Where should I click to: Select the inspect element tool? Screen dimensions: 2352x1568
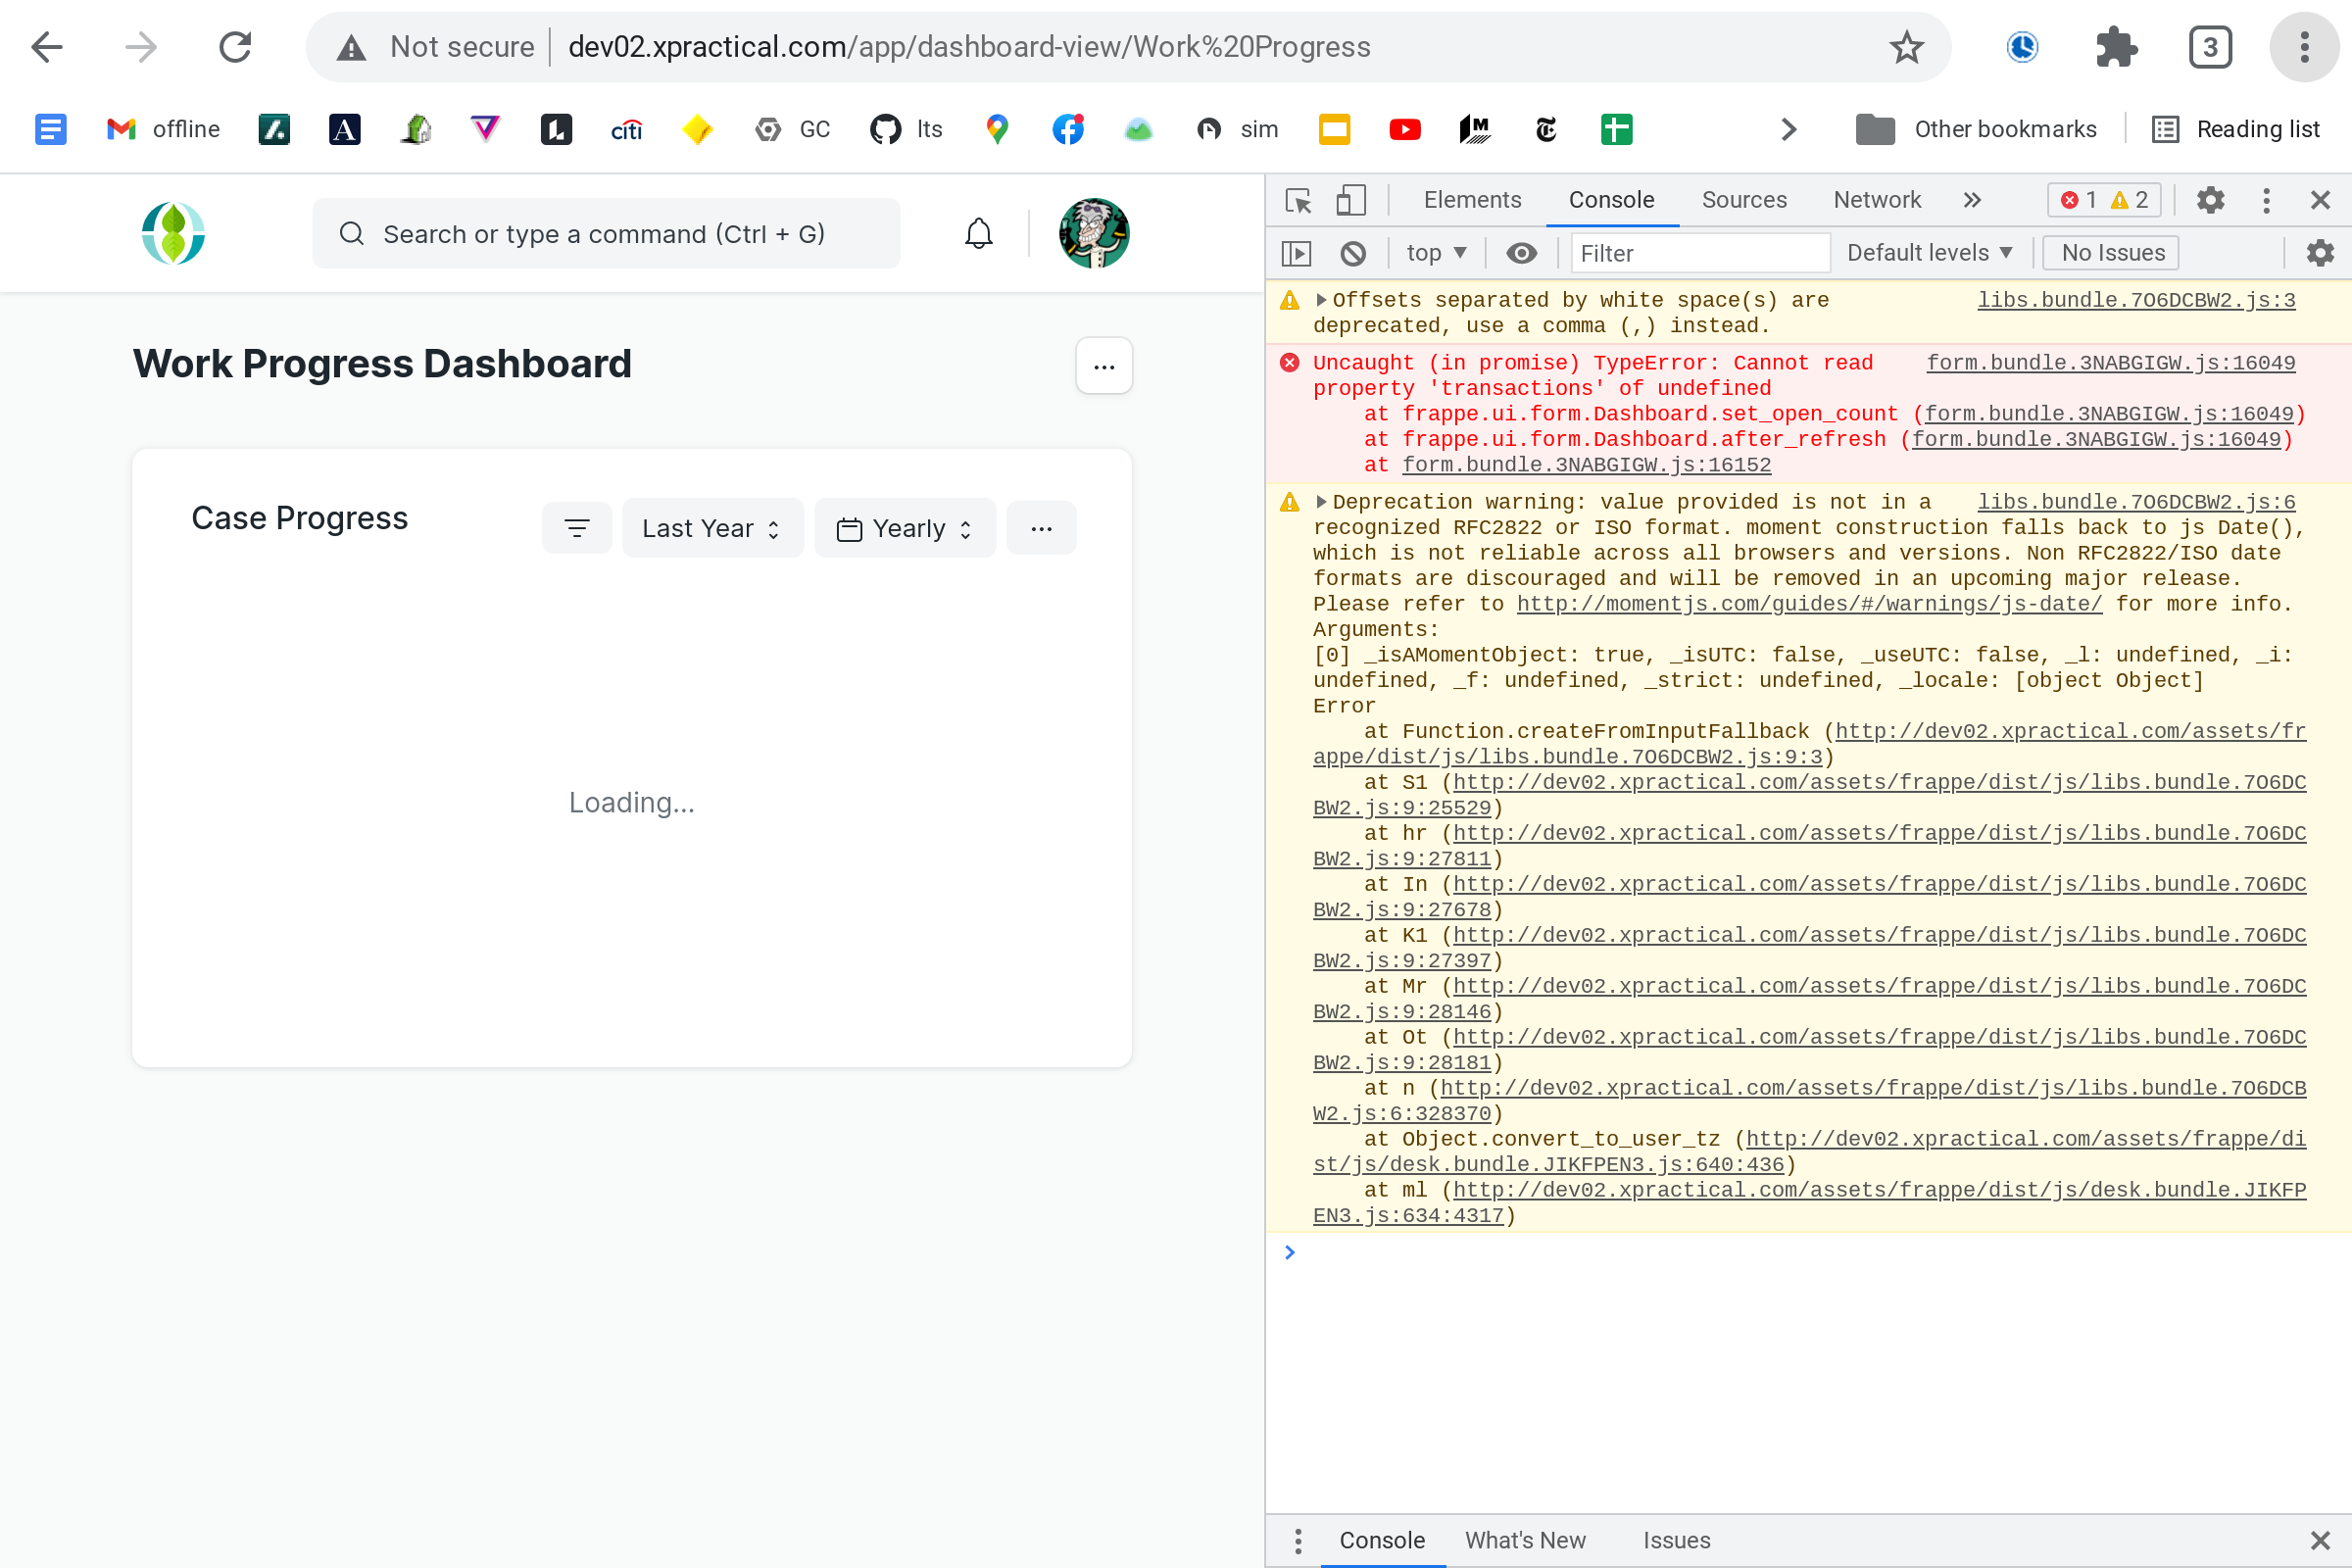pos(1297,200)
